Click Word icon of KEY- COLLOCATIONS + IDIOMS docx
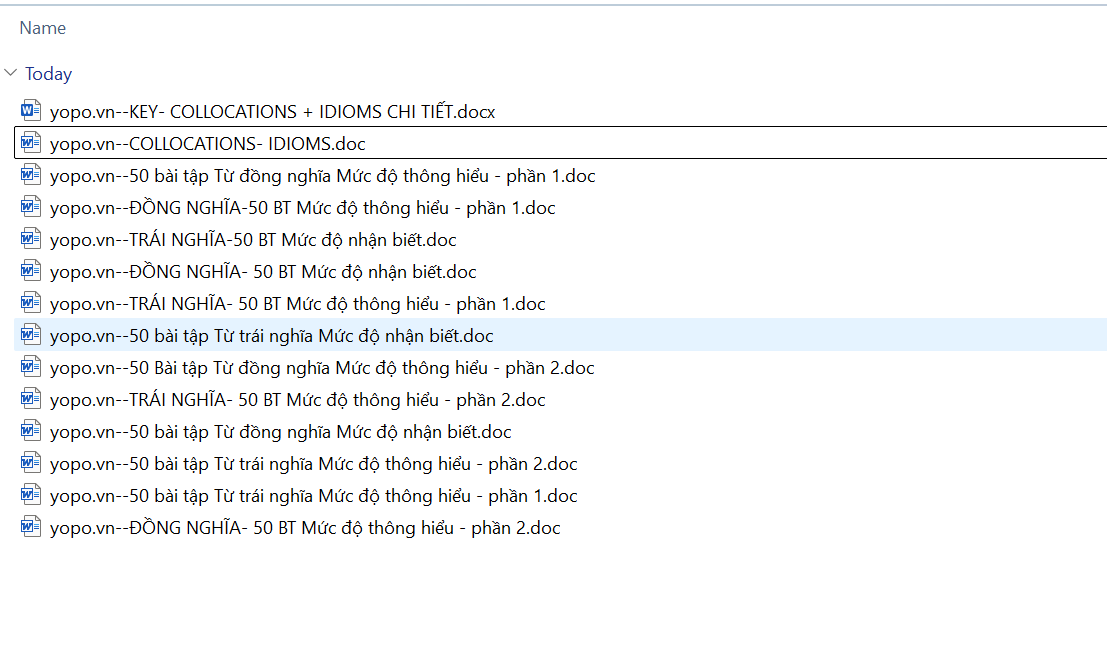 31,111
